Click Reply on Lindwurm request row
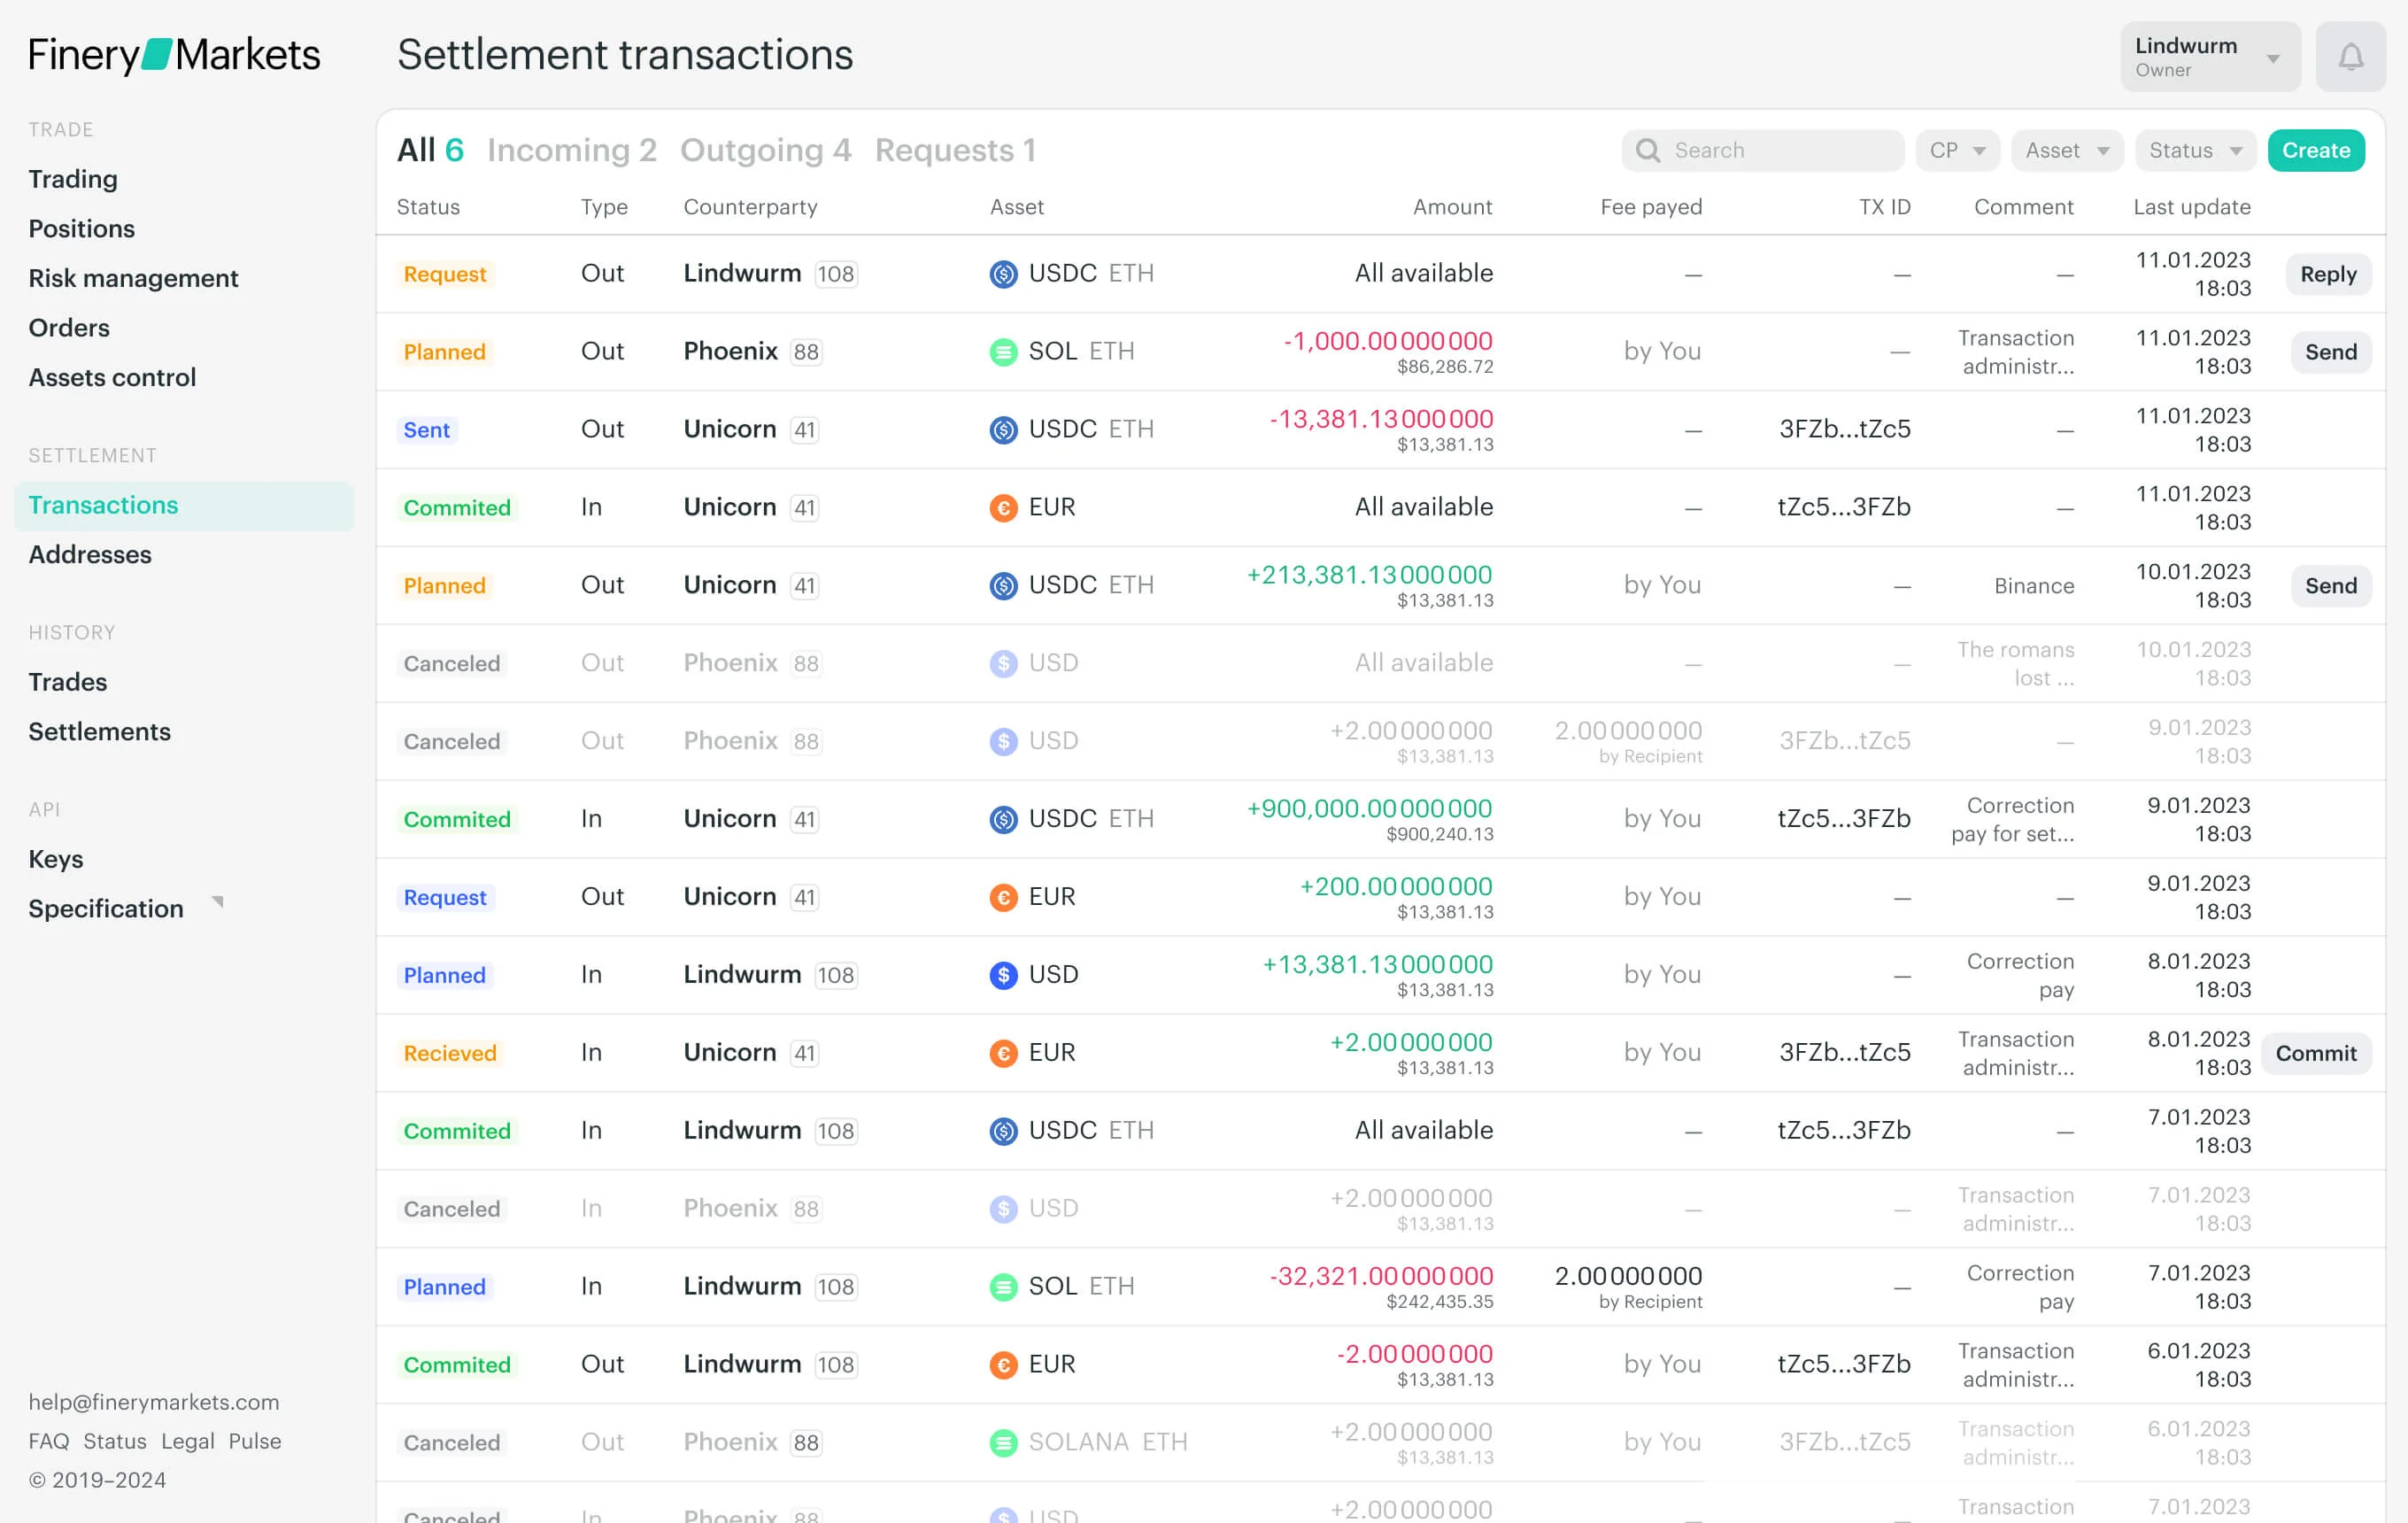Screen dimensions: 2408x1523 click(2327, 274)
